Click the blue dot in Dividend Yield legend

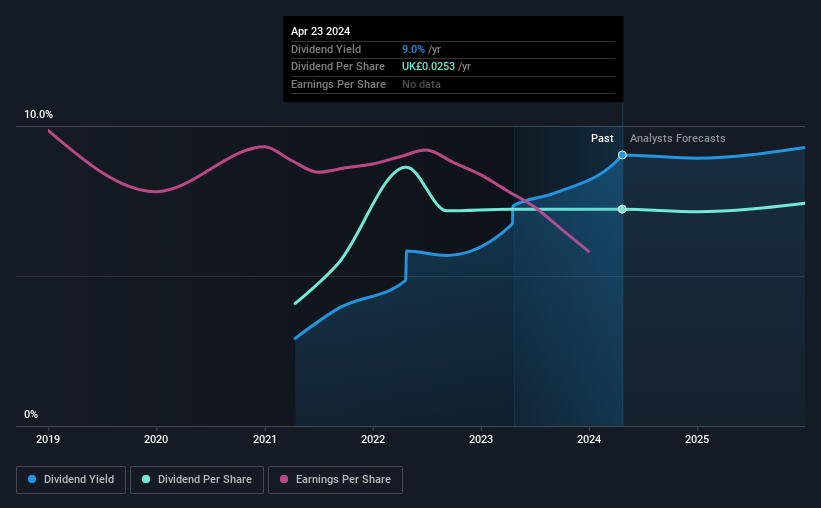pos(32,479)
